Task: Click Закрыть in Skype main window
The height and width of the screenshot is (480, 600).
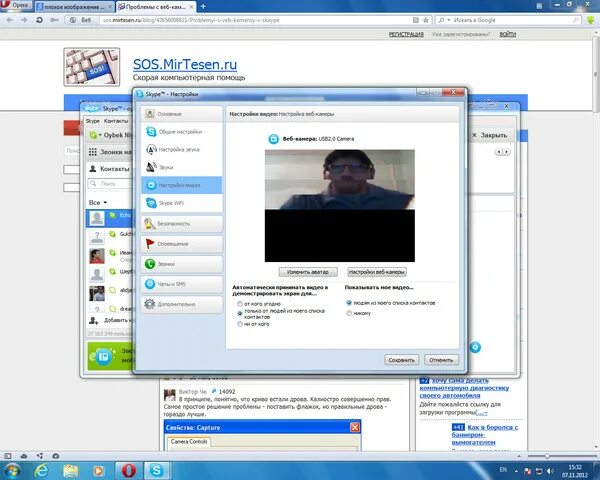Action: click(x=489, y=135)
